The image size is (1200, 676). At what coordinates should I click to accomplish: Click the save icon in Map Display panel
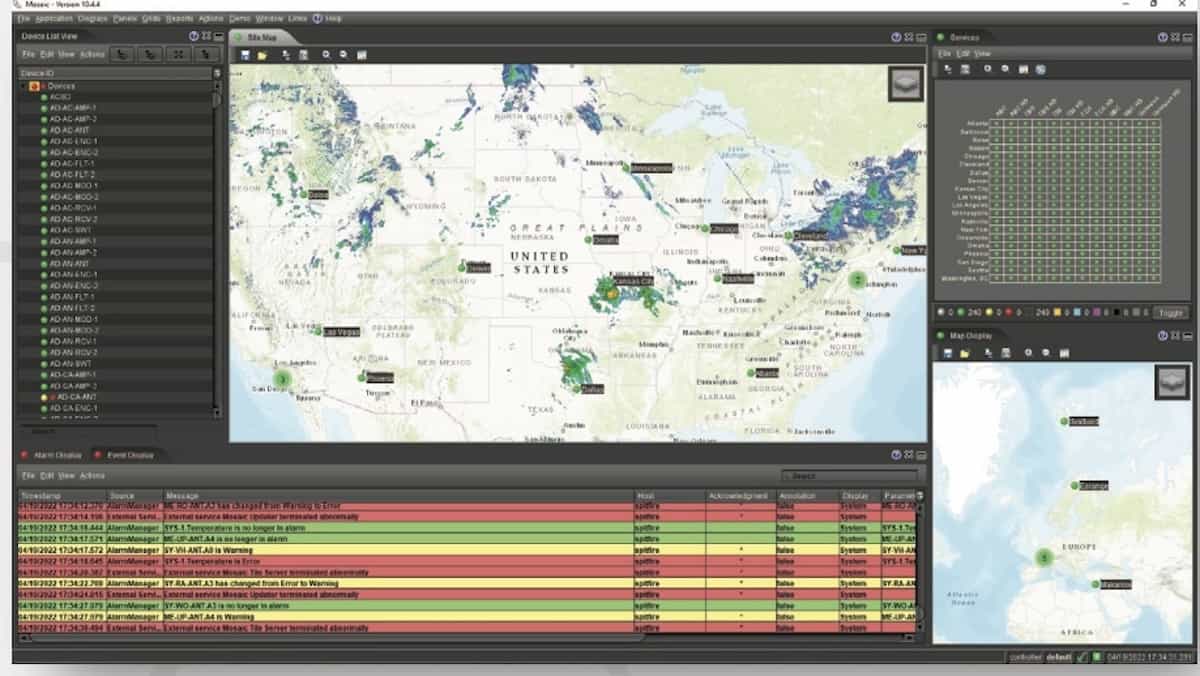tap(947, 353)
